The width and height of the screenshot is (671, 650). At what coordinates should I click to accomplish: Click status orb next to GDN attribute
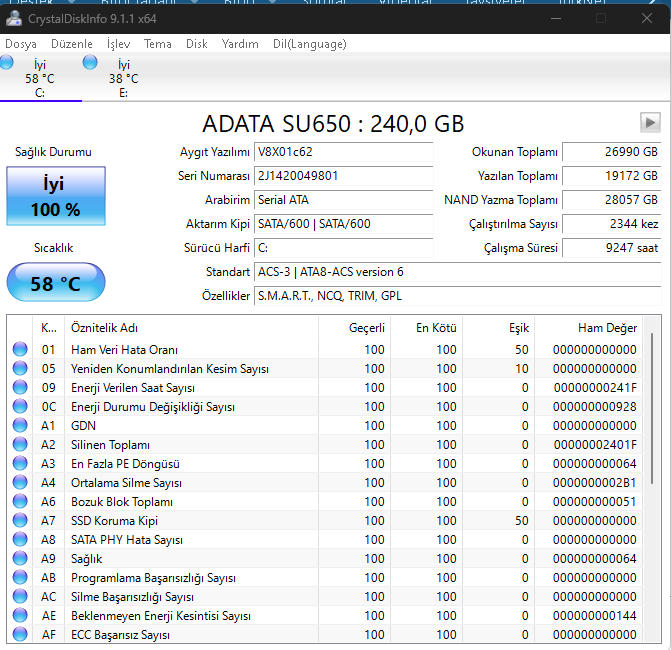20,426
